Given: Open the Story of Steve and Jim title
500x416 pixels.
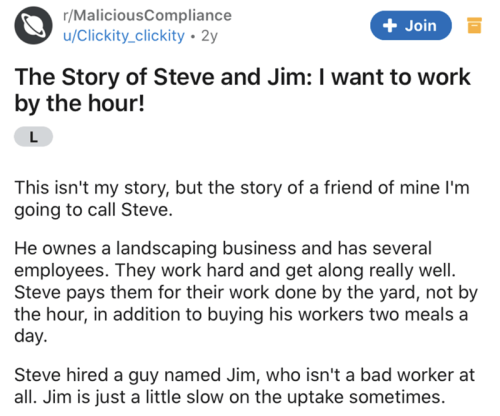Looking at the screenshot, I should point(242,90).
